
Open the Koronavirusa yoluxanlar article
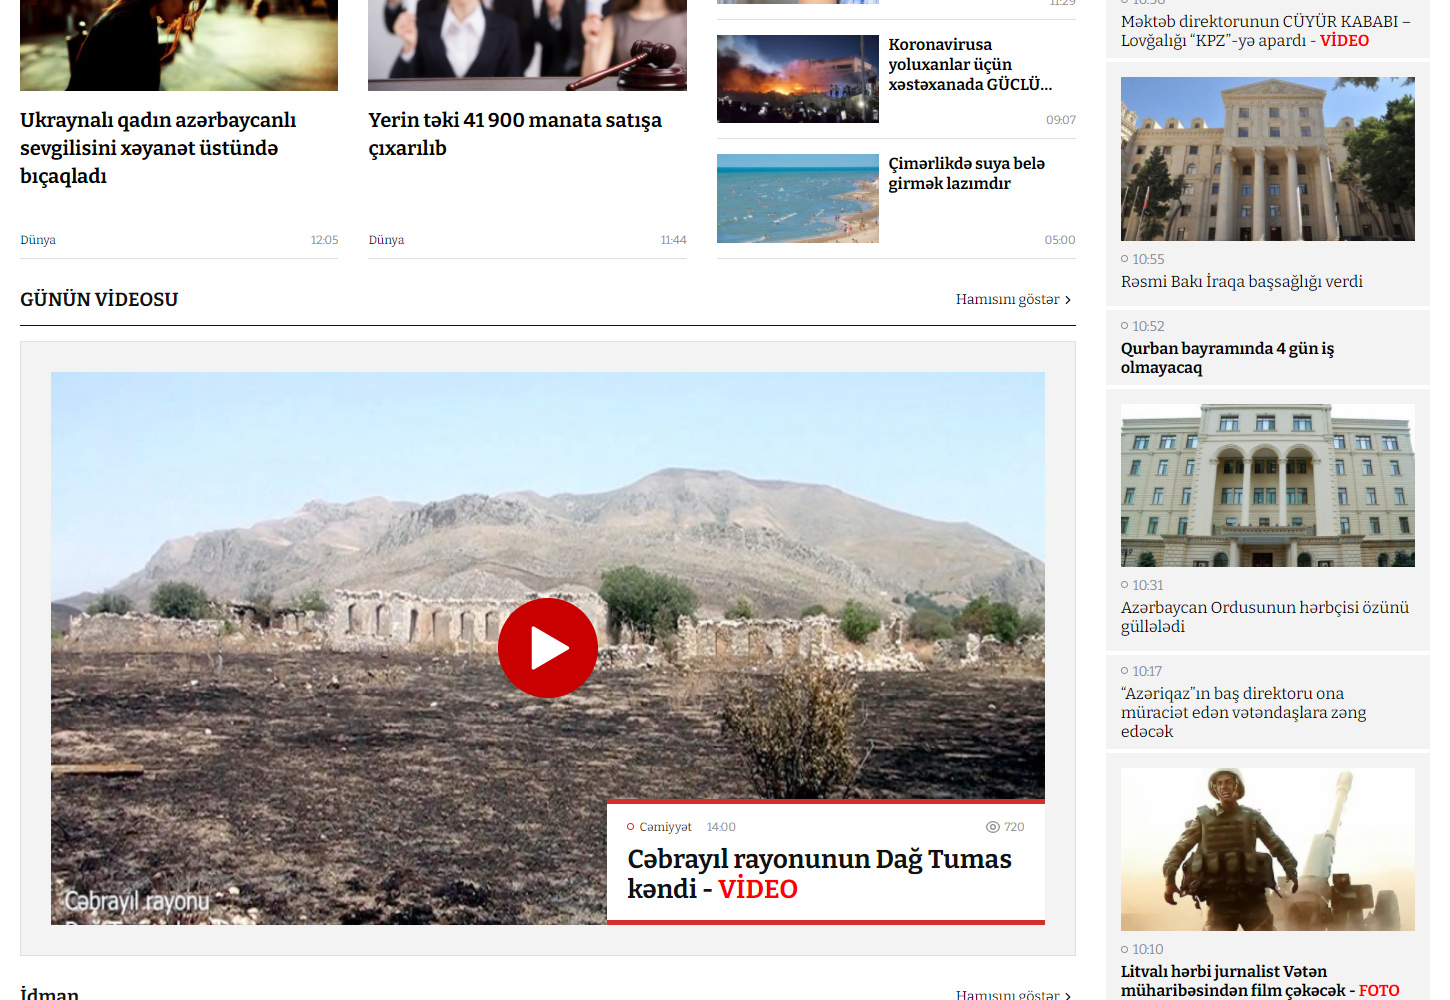click(969, 65)
